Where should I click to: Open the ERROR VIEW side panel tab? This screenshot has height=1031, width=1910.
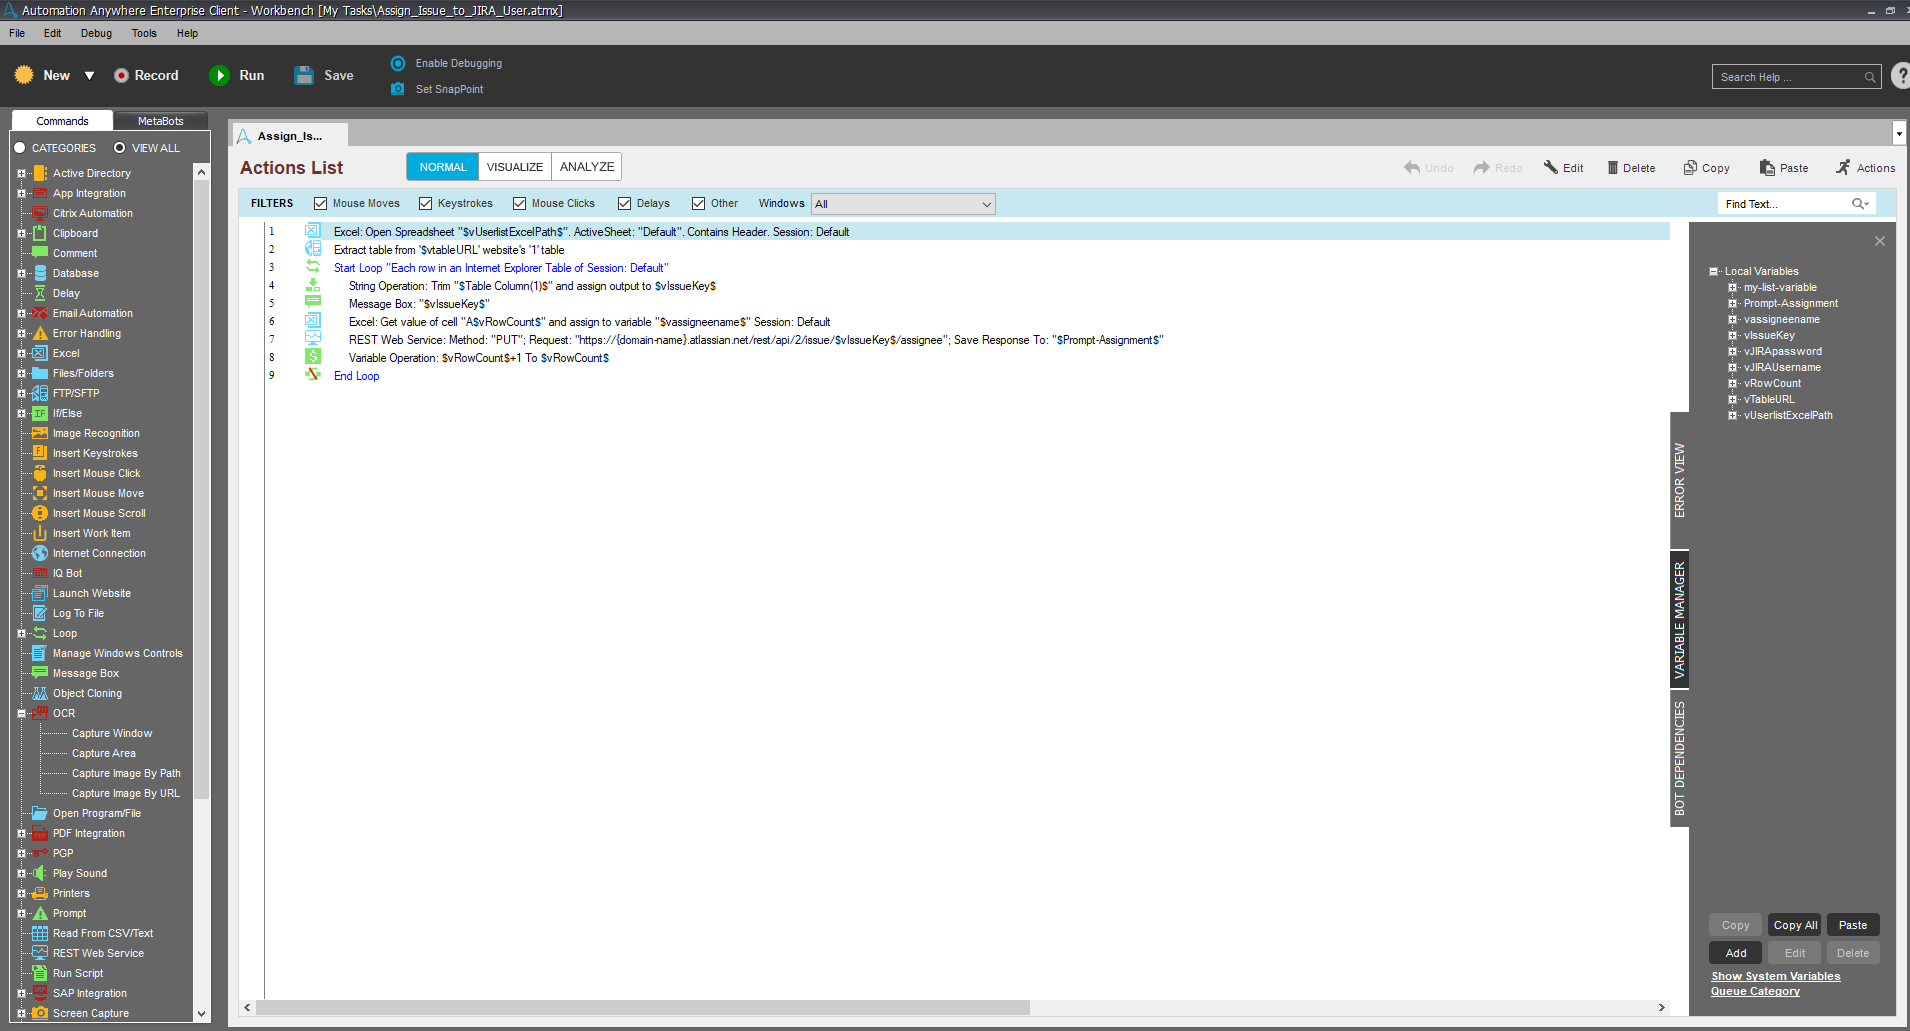click(x=1680, y=480)
